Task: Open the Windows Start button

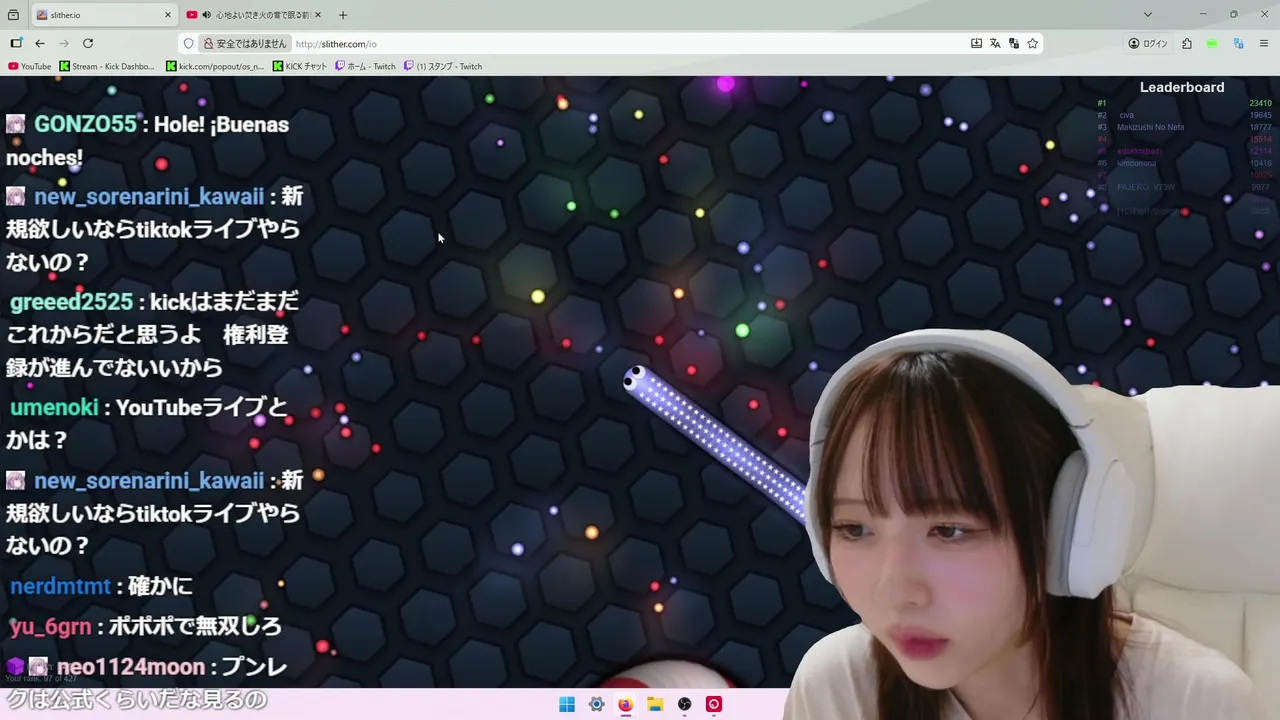Action: click(x=567, y=704)
